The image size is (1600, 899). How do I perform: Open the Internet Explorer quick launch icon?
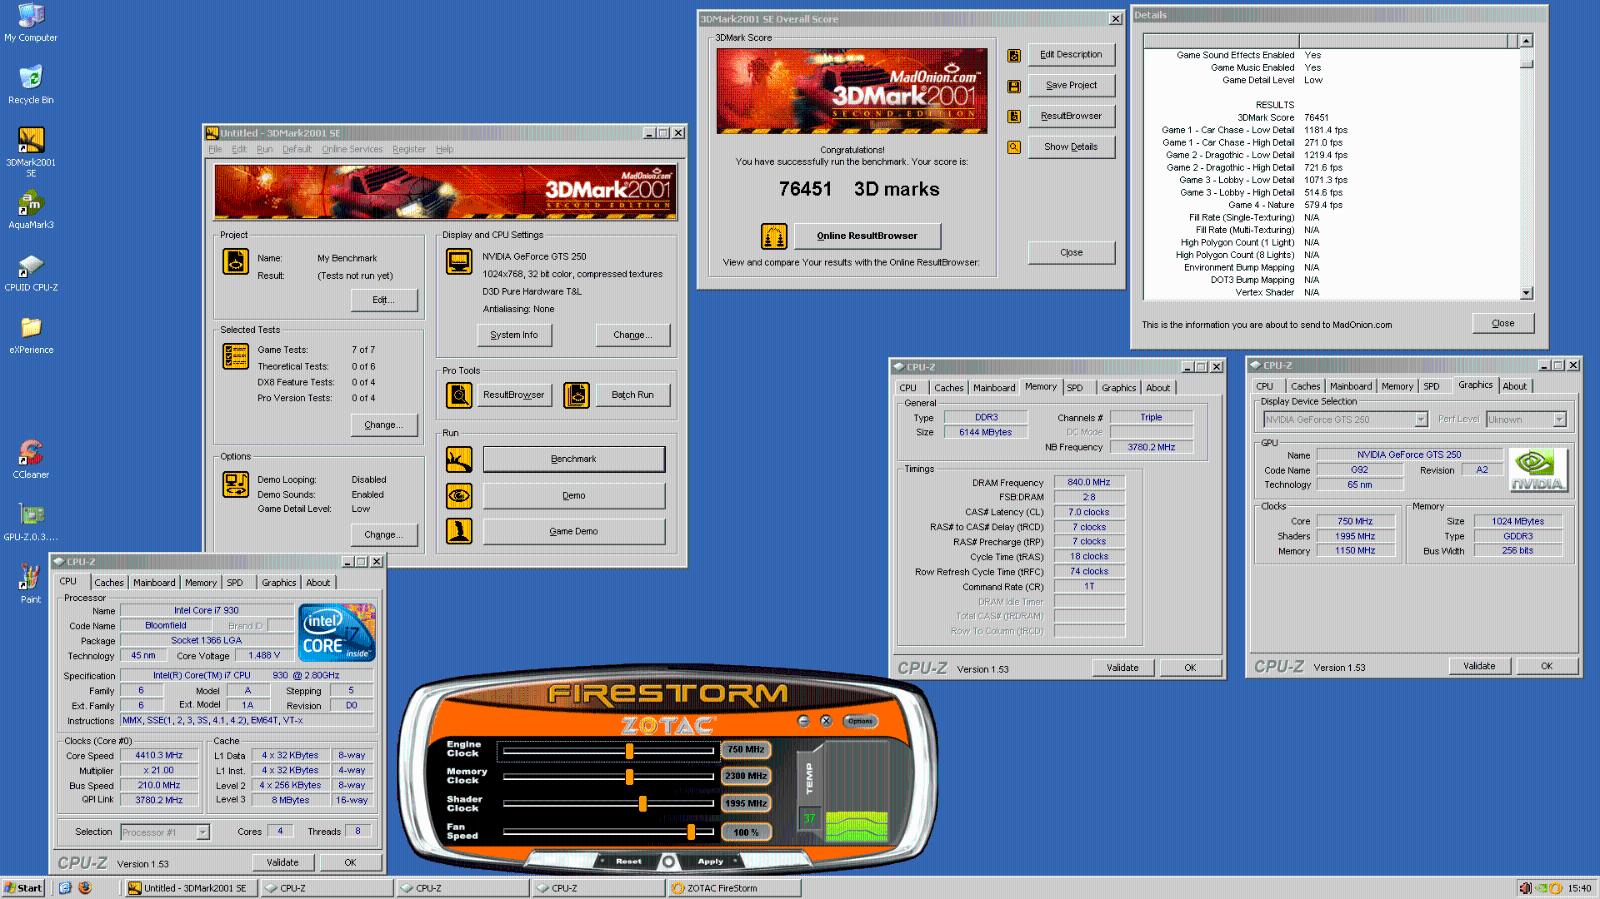[x=65, y=887]
